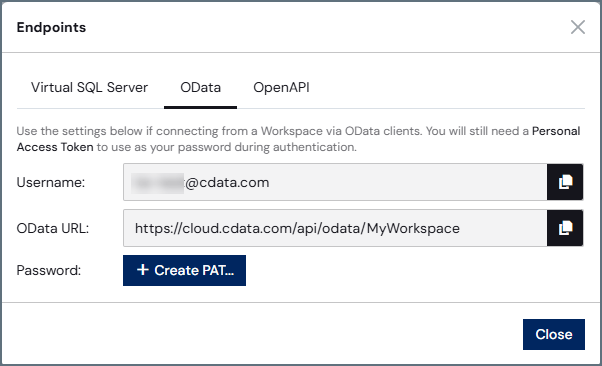This screenshot has height=366, width=602.
Task: Select the OData tab
Action: coord(200,88)
